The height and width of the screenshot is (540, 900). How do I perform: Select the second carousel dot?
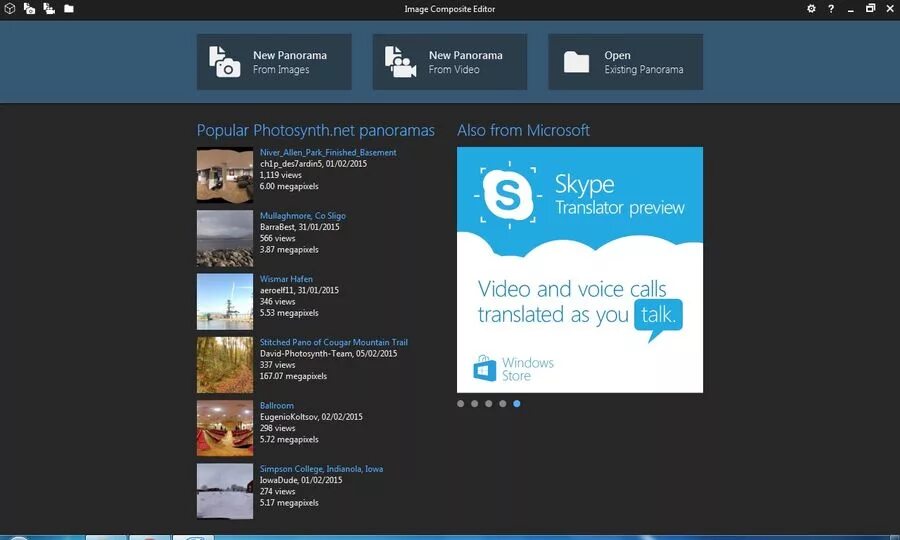pyautogui.click(x=475, y=403)
